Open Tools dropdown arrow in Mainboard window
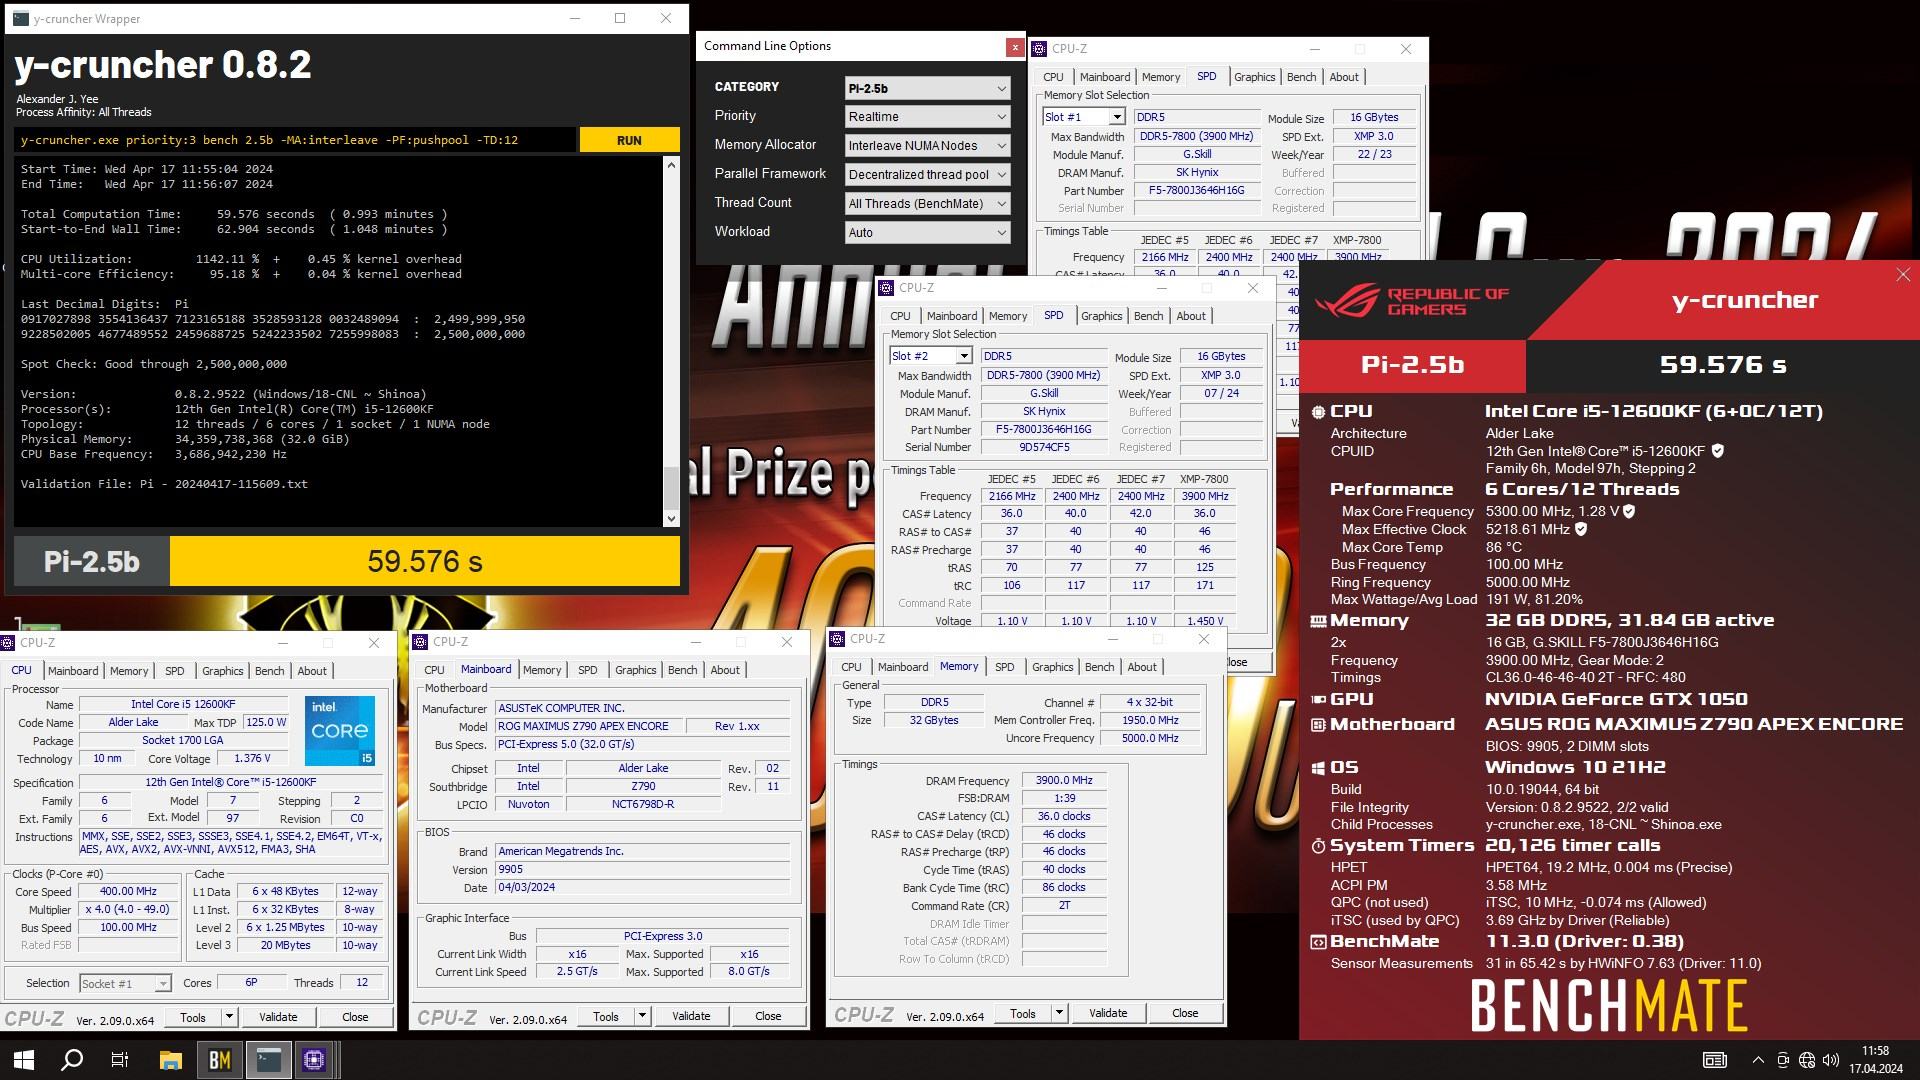The image size is (1920, 1080). click(642, 1016)
